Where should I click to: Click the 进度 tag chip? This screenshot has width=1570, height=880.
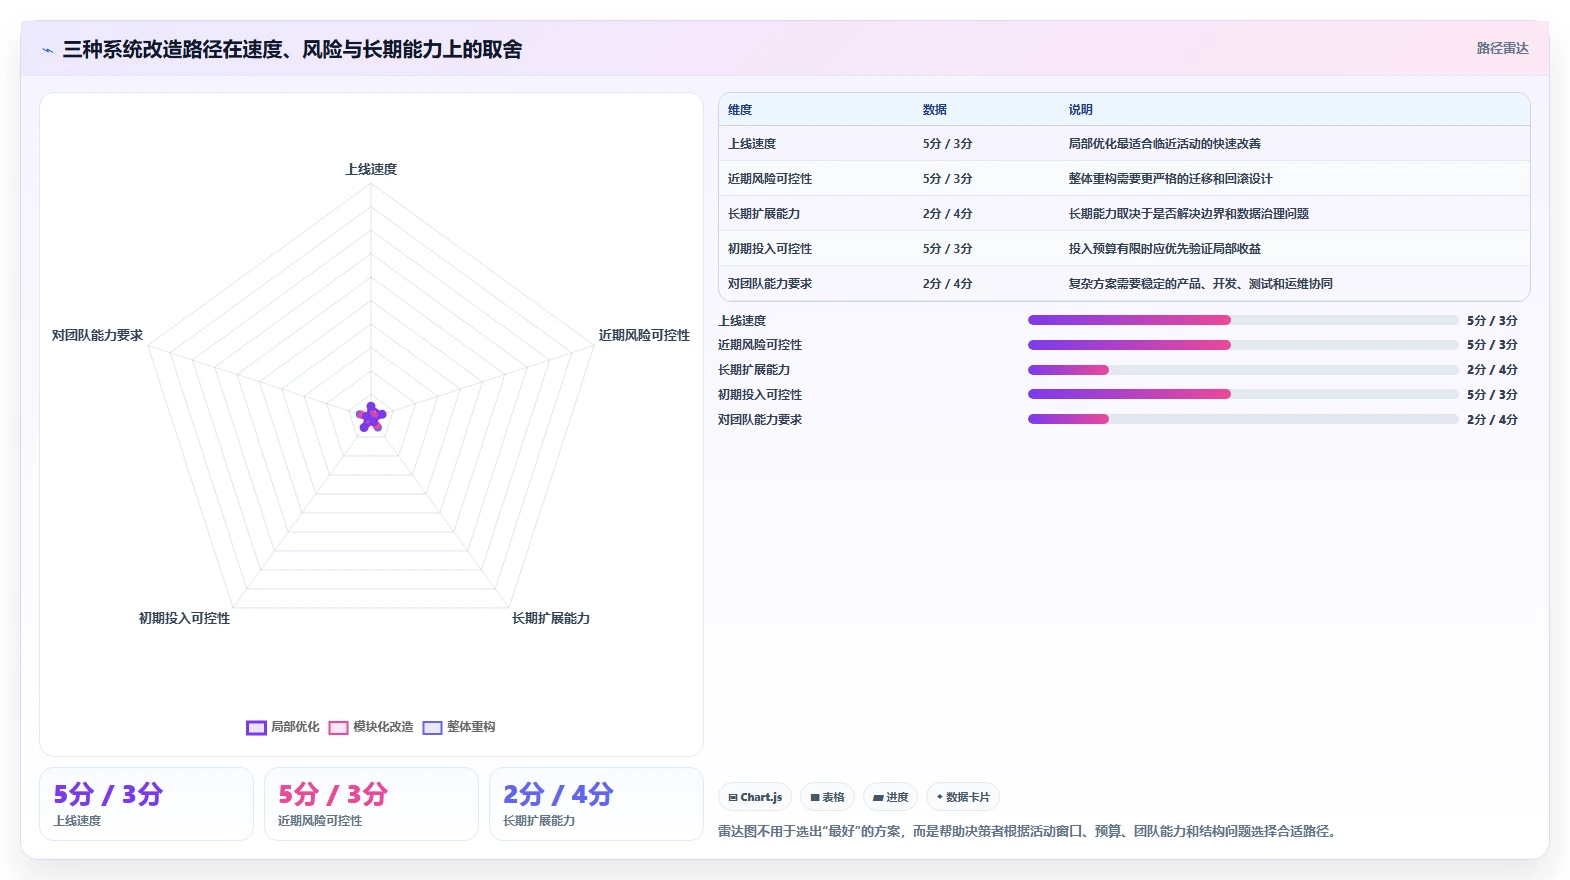coord(890,797)
